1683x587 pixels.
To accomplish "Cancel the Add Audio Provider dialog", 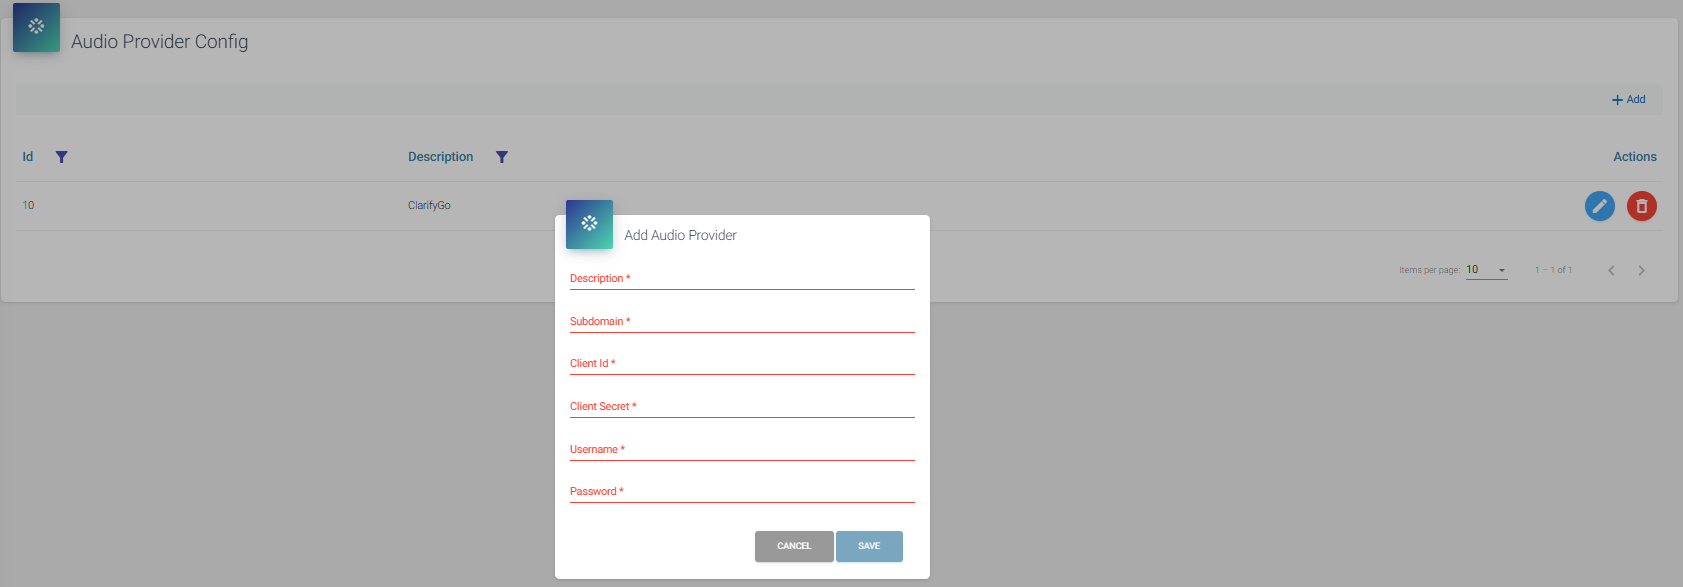I will pos(793,546).
